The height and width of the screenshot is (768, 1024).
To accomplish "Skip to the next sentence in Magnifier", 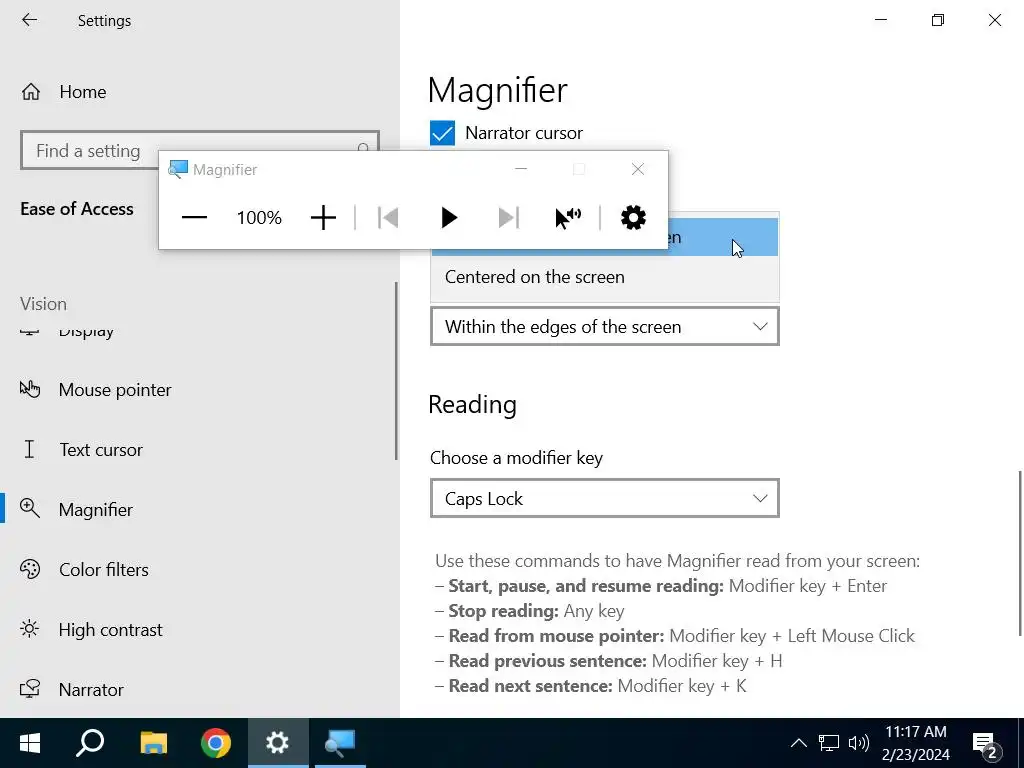I will click(508, 217).
